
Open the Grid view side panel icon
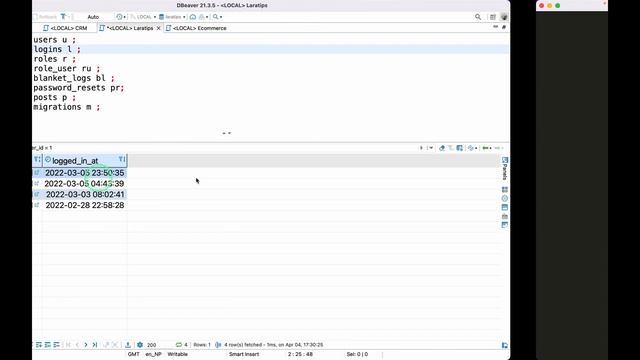pos(505,190)
